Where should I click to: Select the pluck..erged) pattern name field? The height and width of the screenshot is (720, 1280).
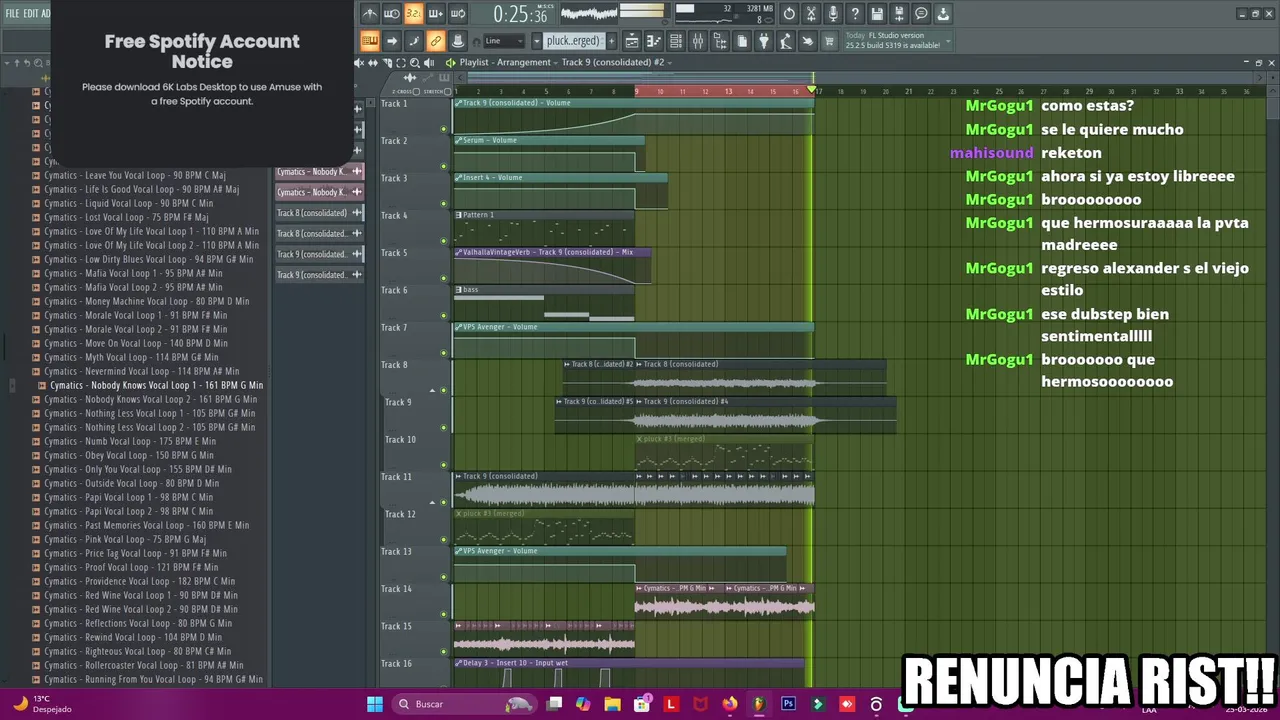tap(574, 41)
